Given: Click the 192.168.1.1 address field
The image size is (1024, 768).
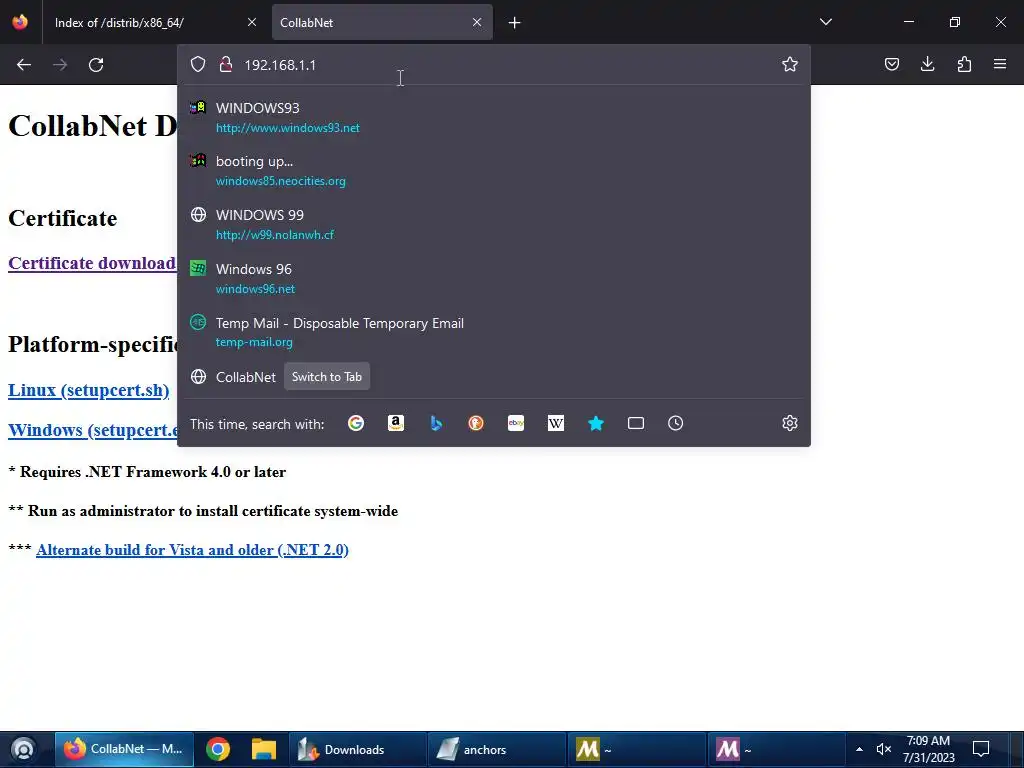Looking at the screenshot, I should (494, 65).
